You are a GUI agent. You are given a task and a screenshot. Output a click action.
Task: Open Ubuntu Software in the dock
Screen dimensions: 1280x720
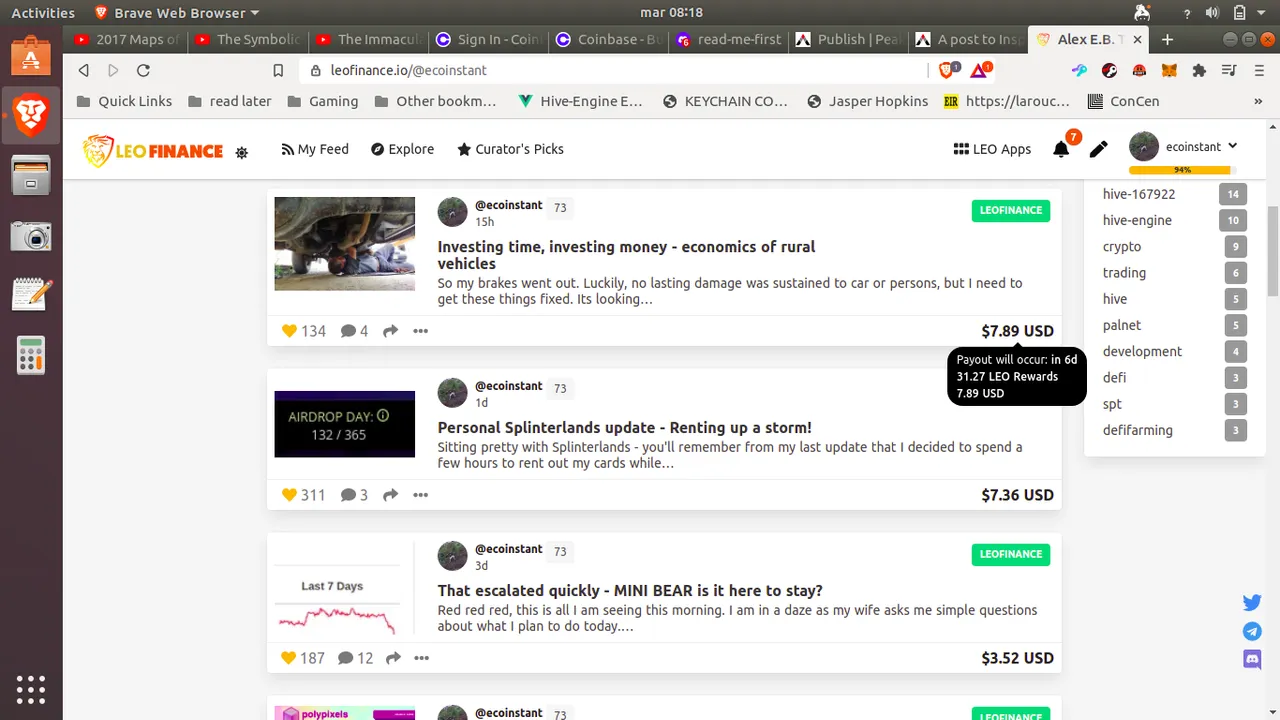click(31, 56)
